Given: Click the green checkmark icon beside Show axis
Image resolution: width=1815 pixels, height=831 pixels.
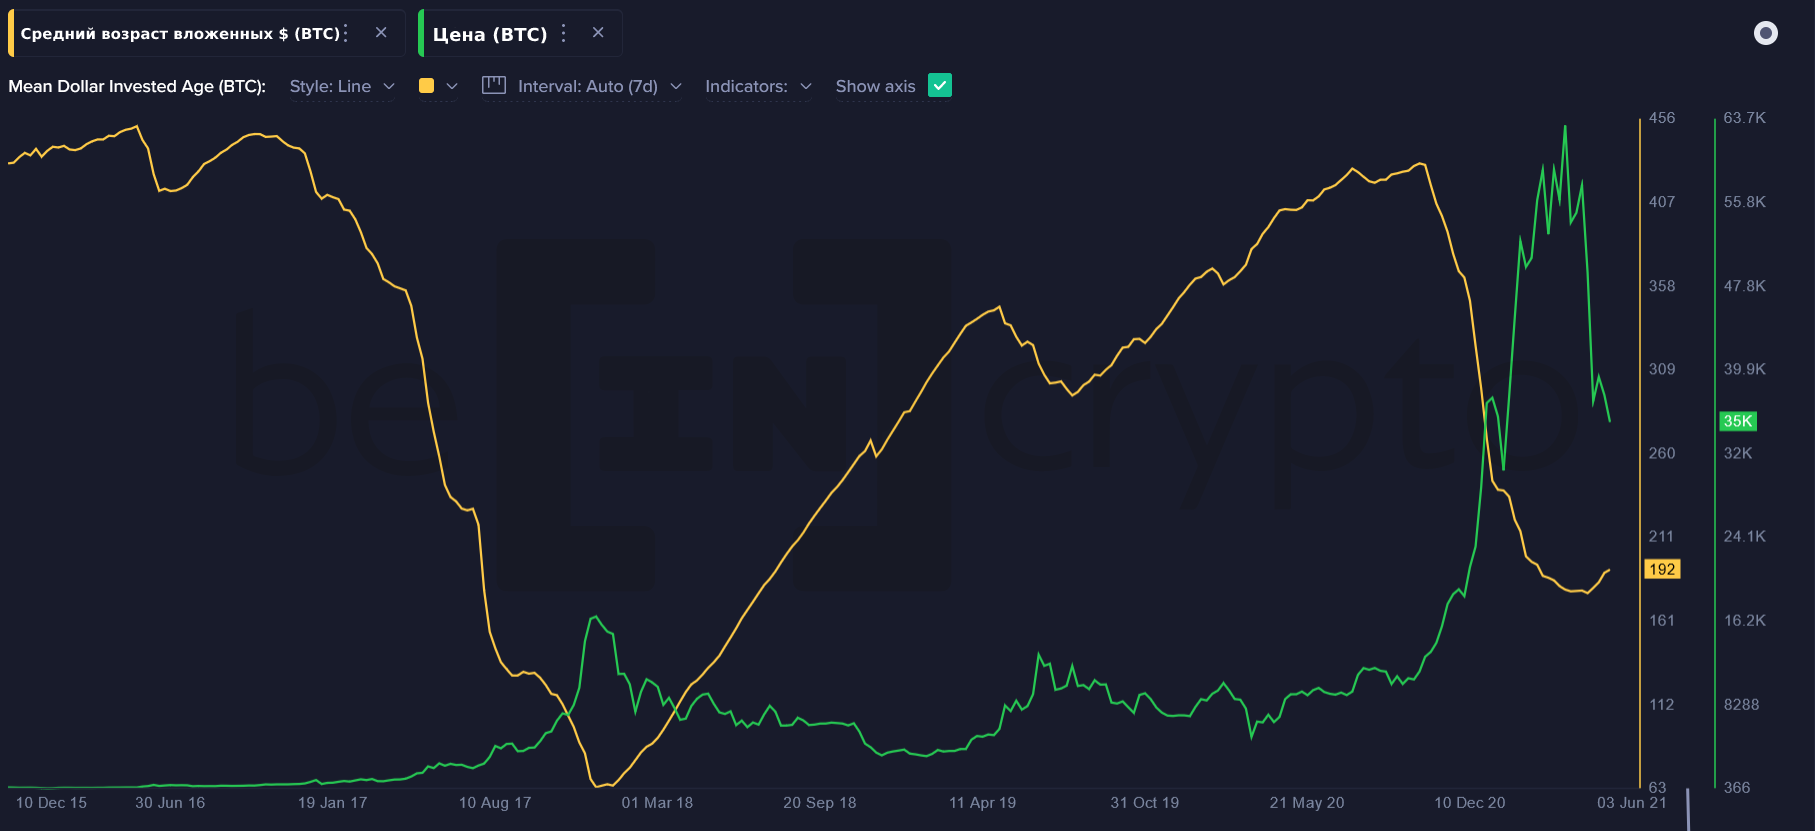Looking at the screenshot, I should point(939,86).
